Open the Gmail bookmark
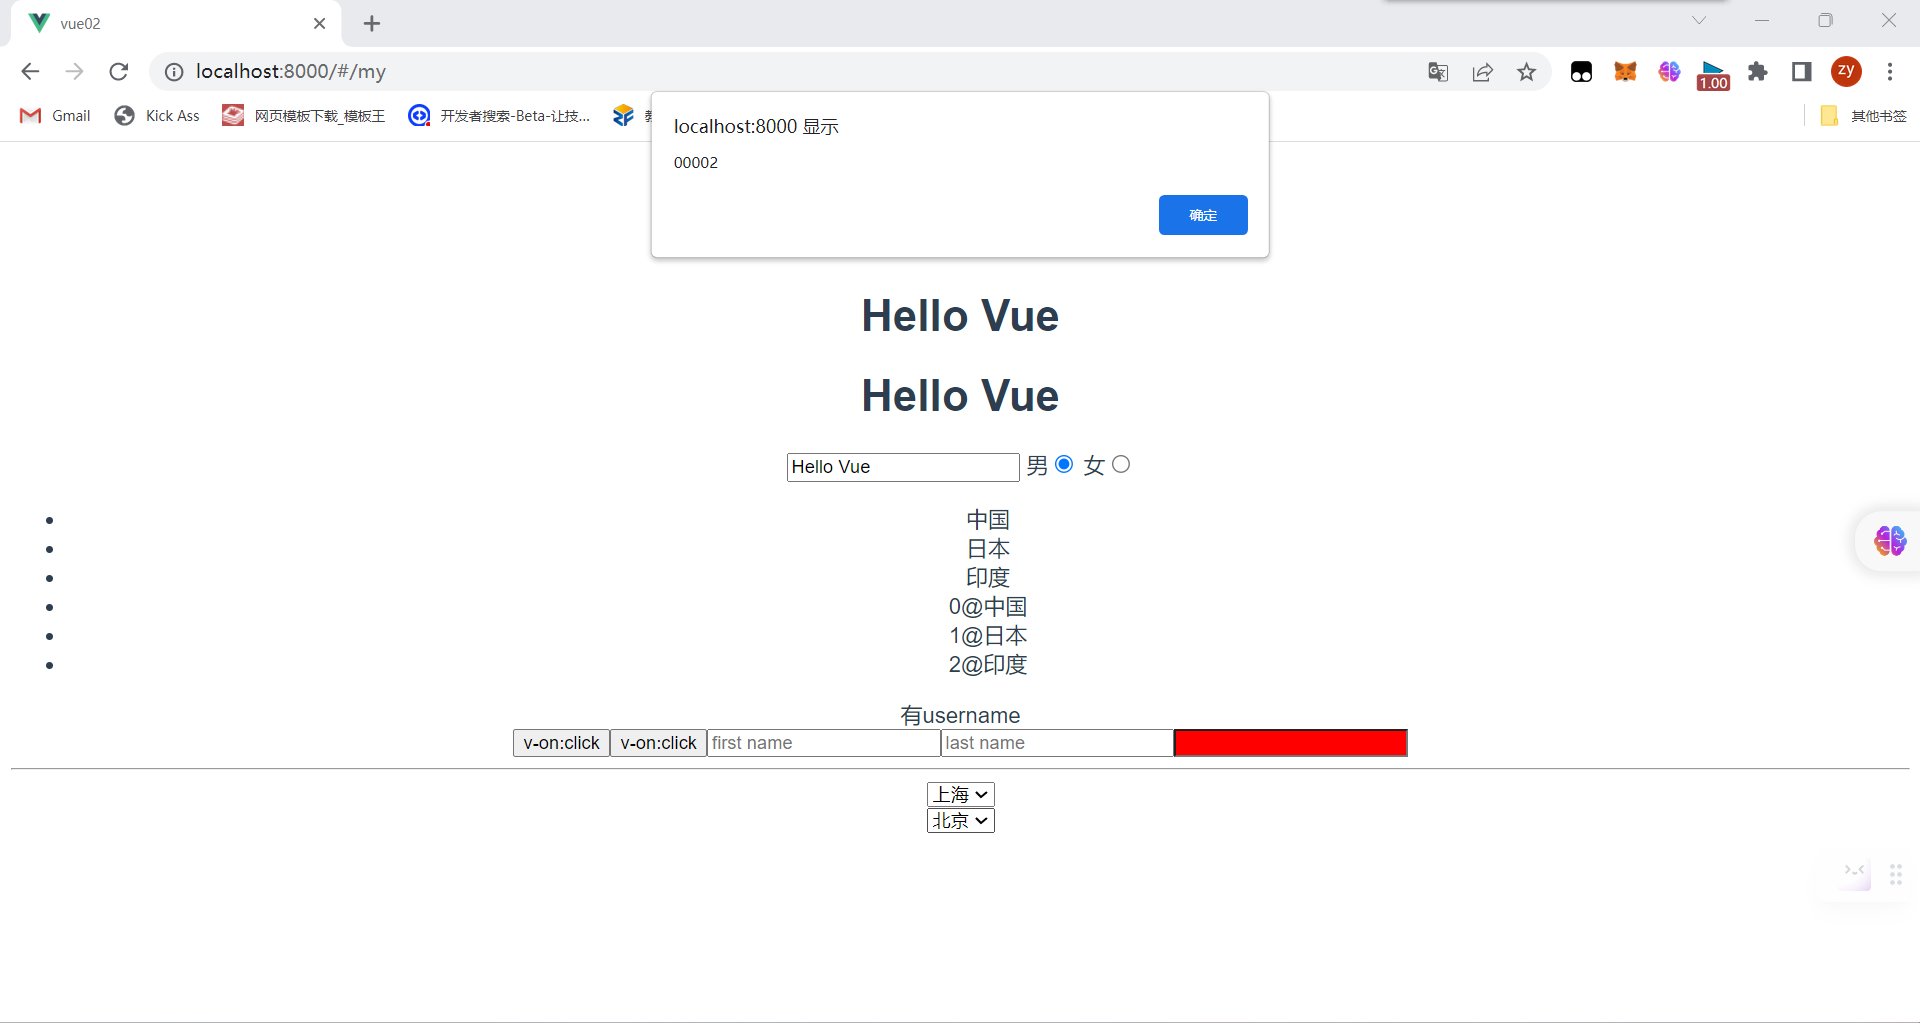The width and height of the screenshot is (1920, 1023). 56,116
